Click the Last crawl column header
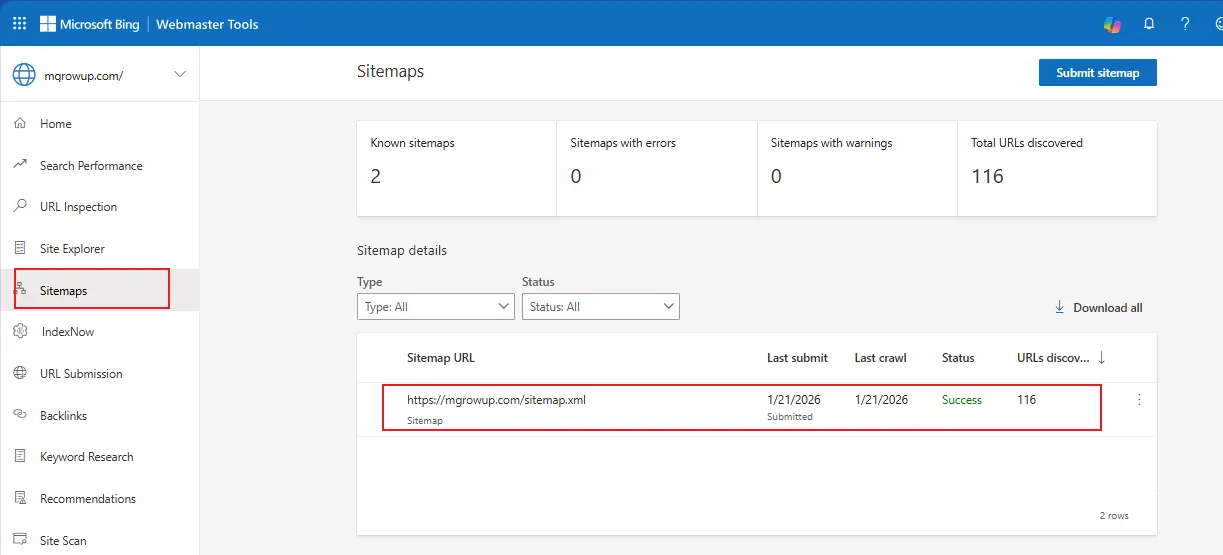Screen dimensions: 1223x555 [x=879, y=358]
